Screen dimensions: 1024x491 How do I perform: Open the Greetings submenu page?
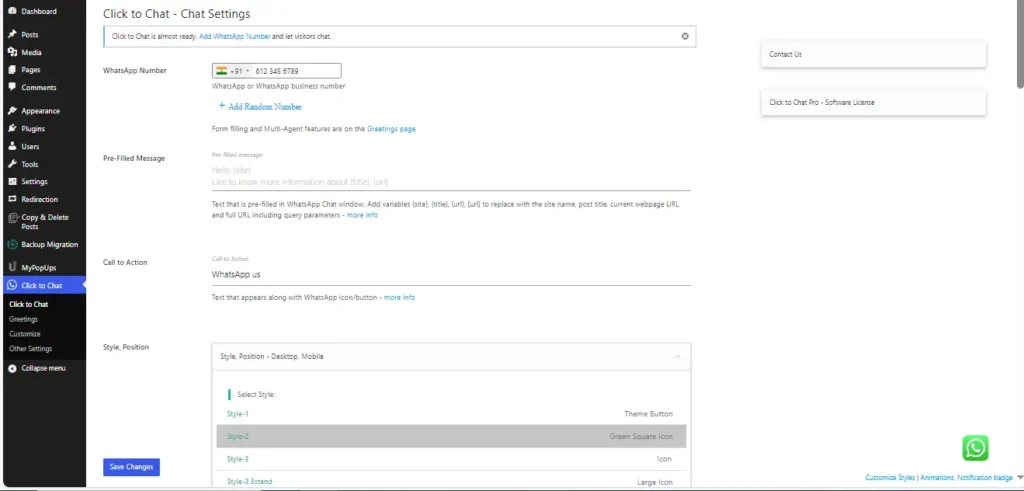(24, 319)
